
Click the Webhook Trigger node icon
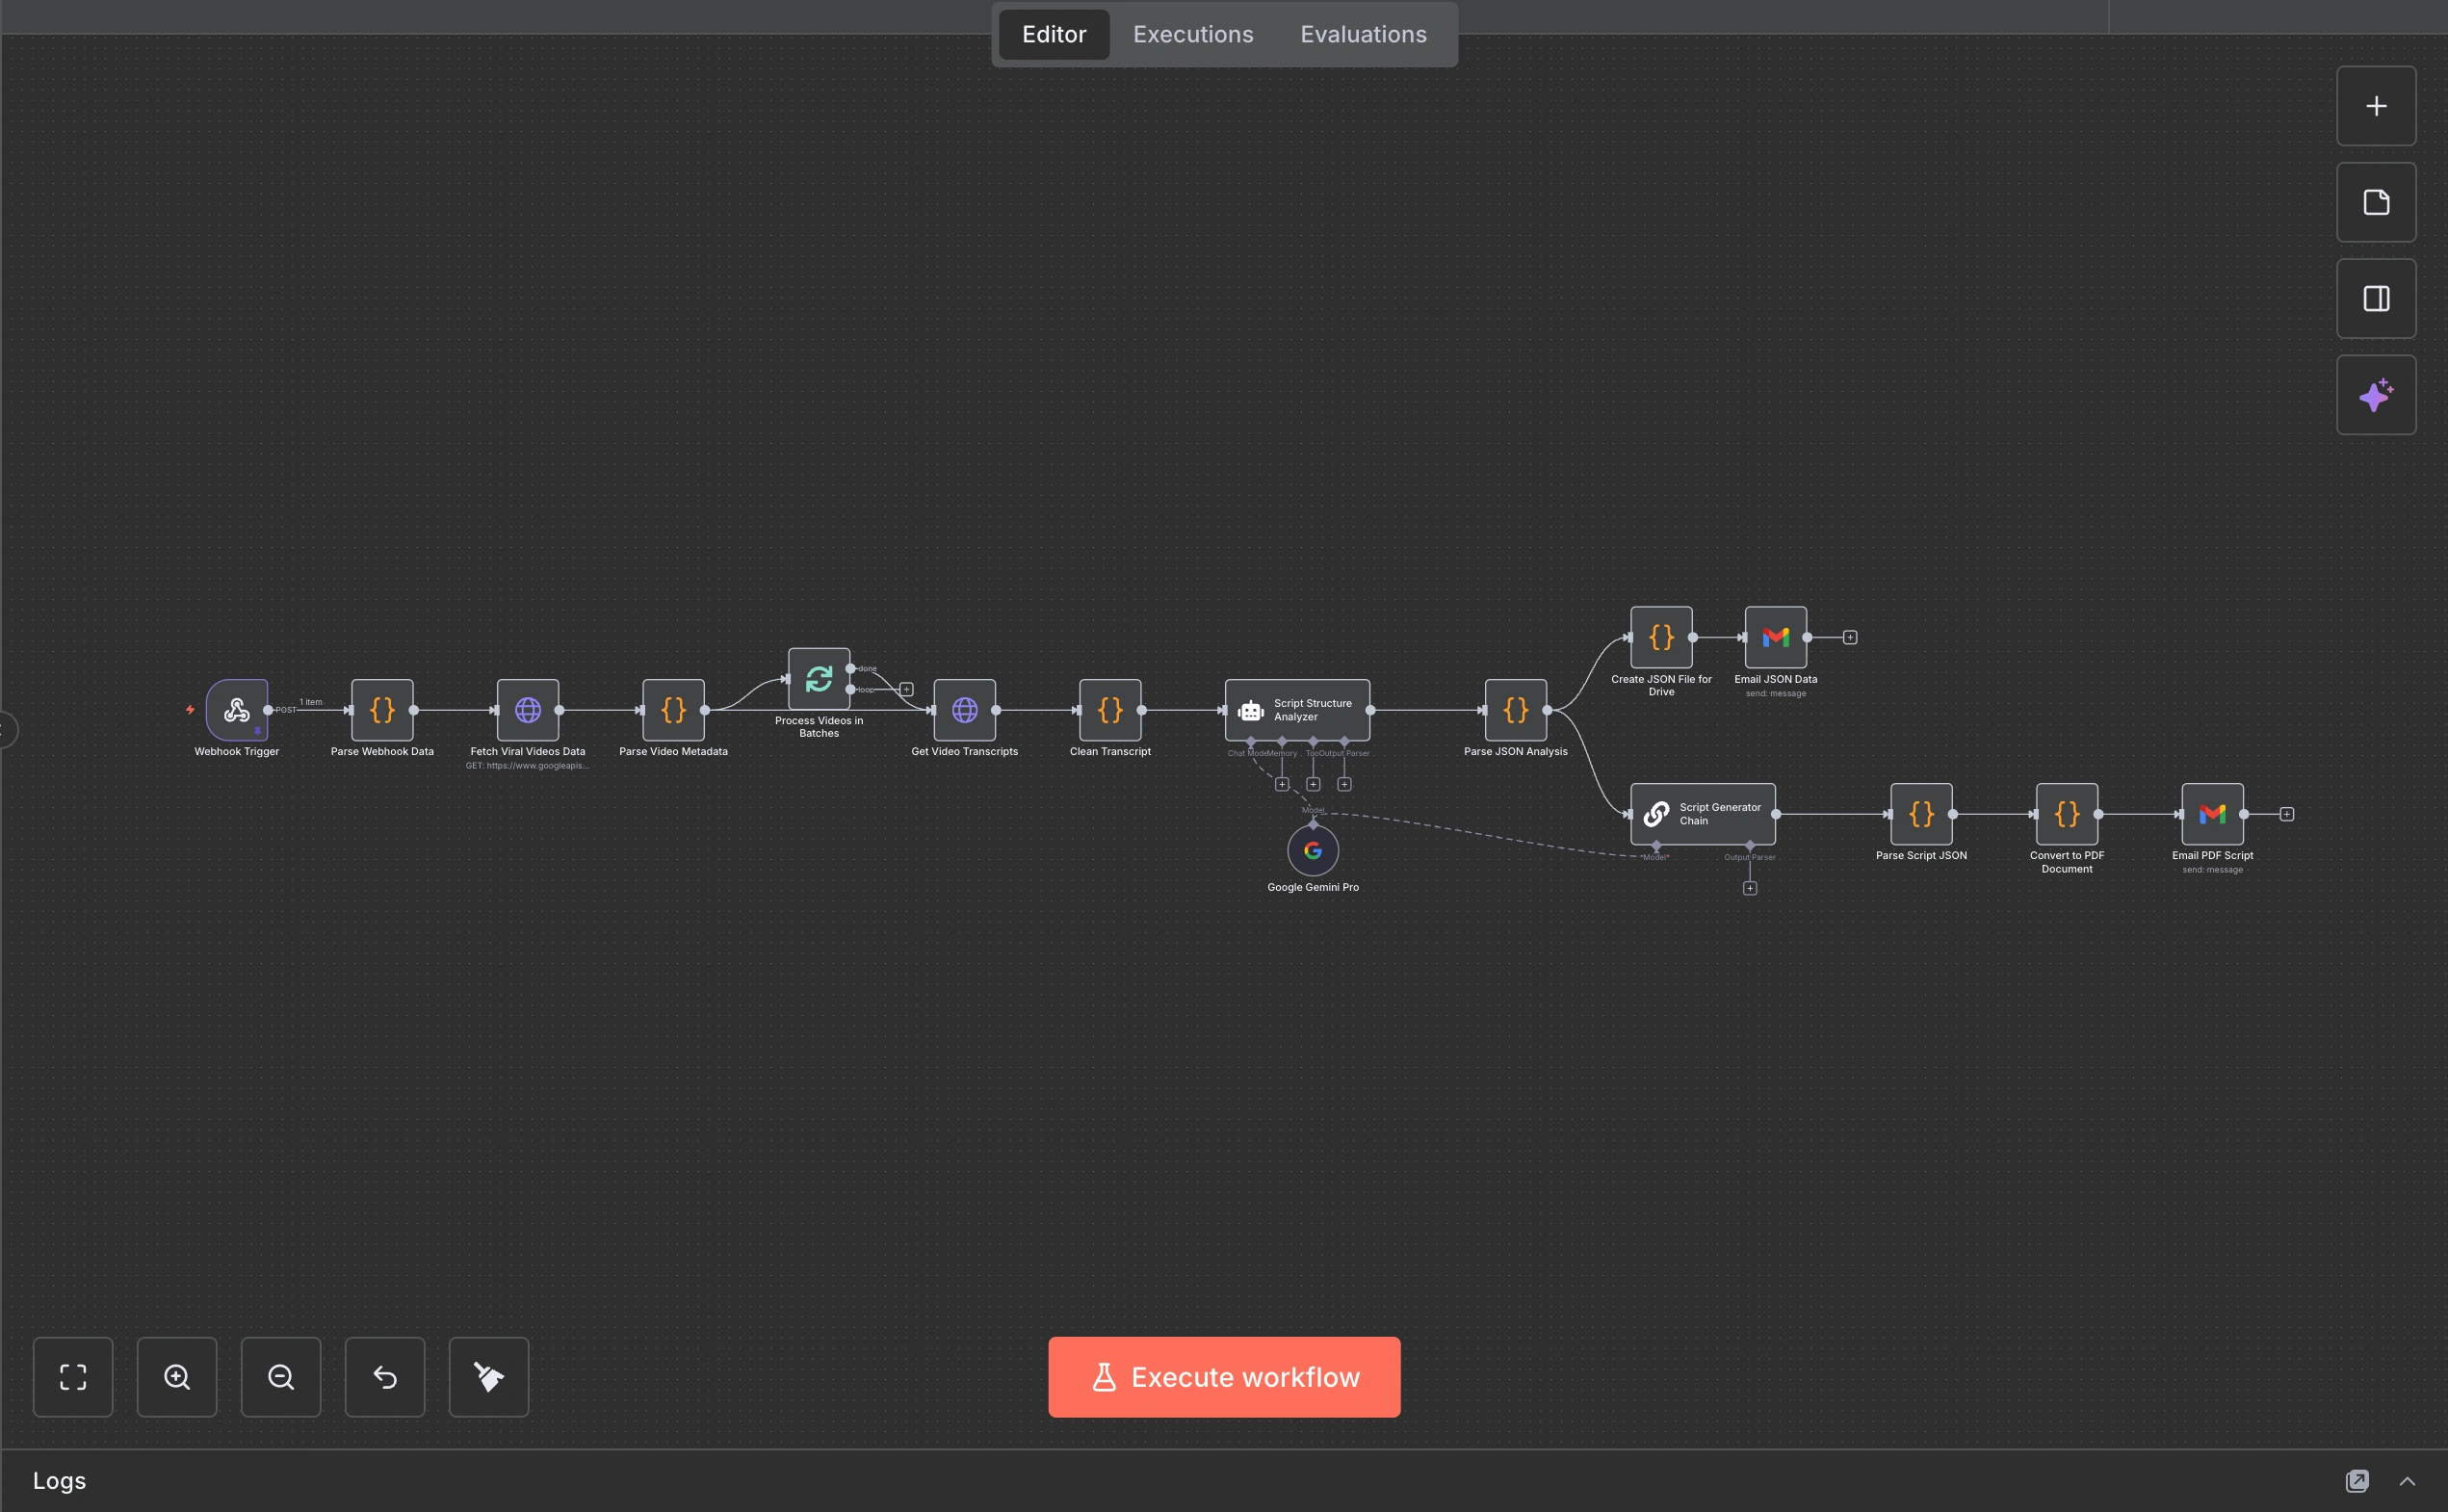click(x=237, y=710)
